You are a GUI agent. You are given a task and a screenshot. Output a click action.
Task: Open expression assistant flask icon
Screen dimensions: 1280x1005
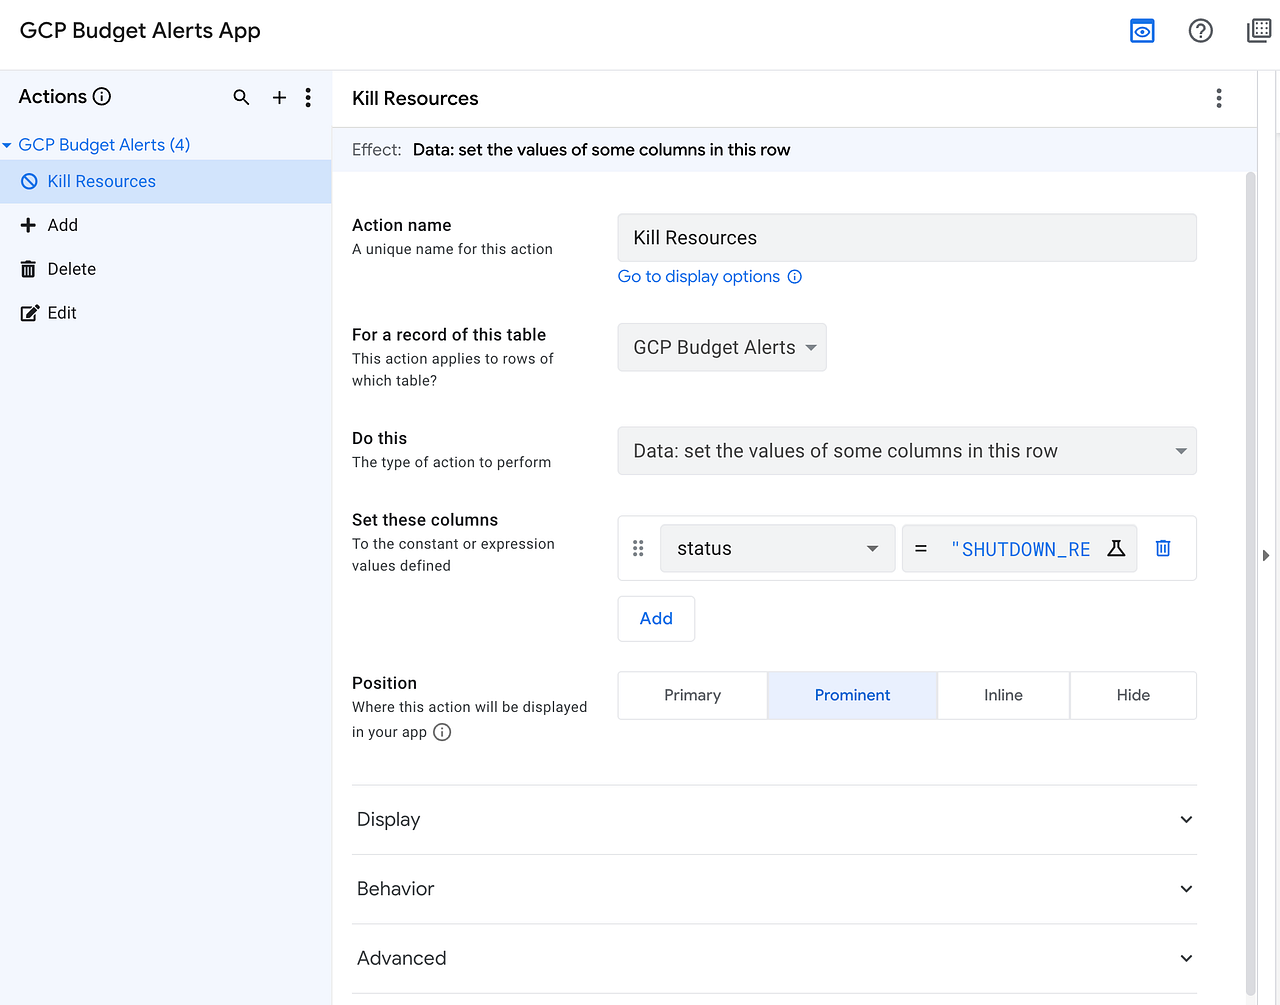[x=1116, y=548]
